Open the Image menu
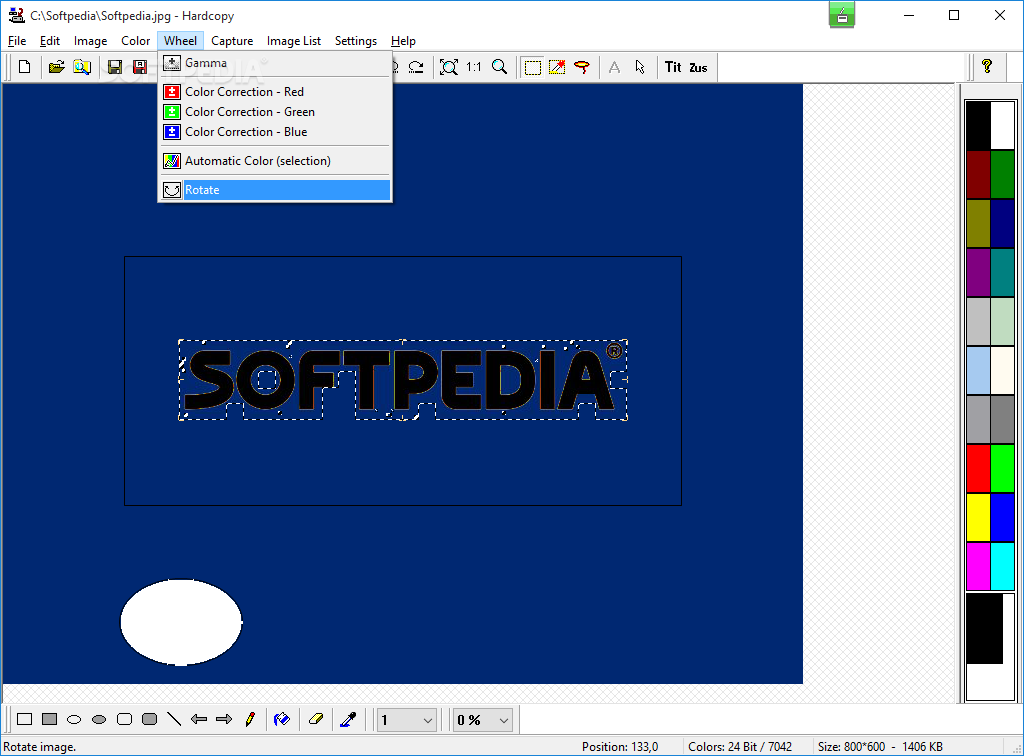Viewport: 1024px width, 756px height. point(90,40)
